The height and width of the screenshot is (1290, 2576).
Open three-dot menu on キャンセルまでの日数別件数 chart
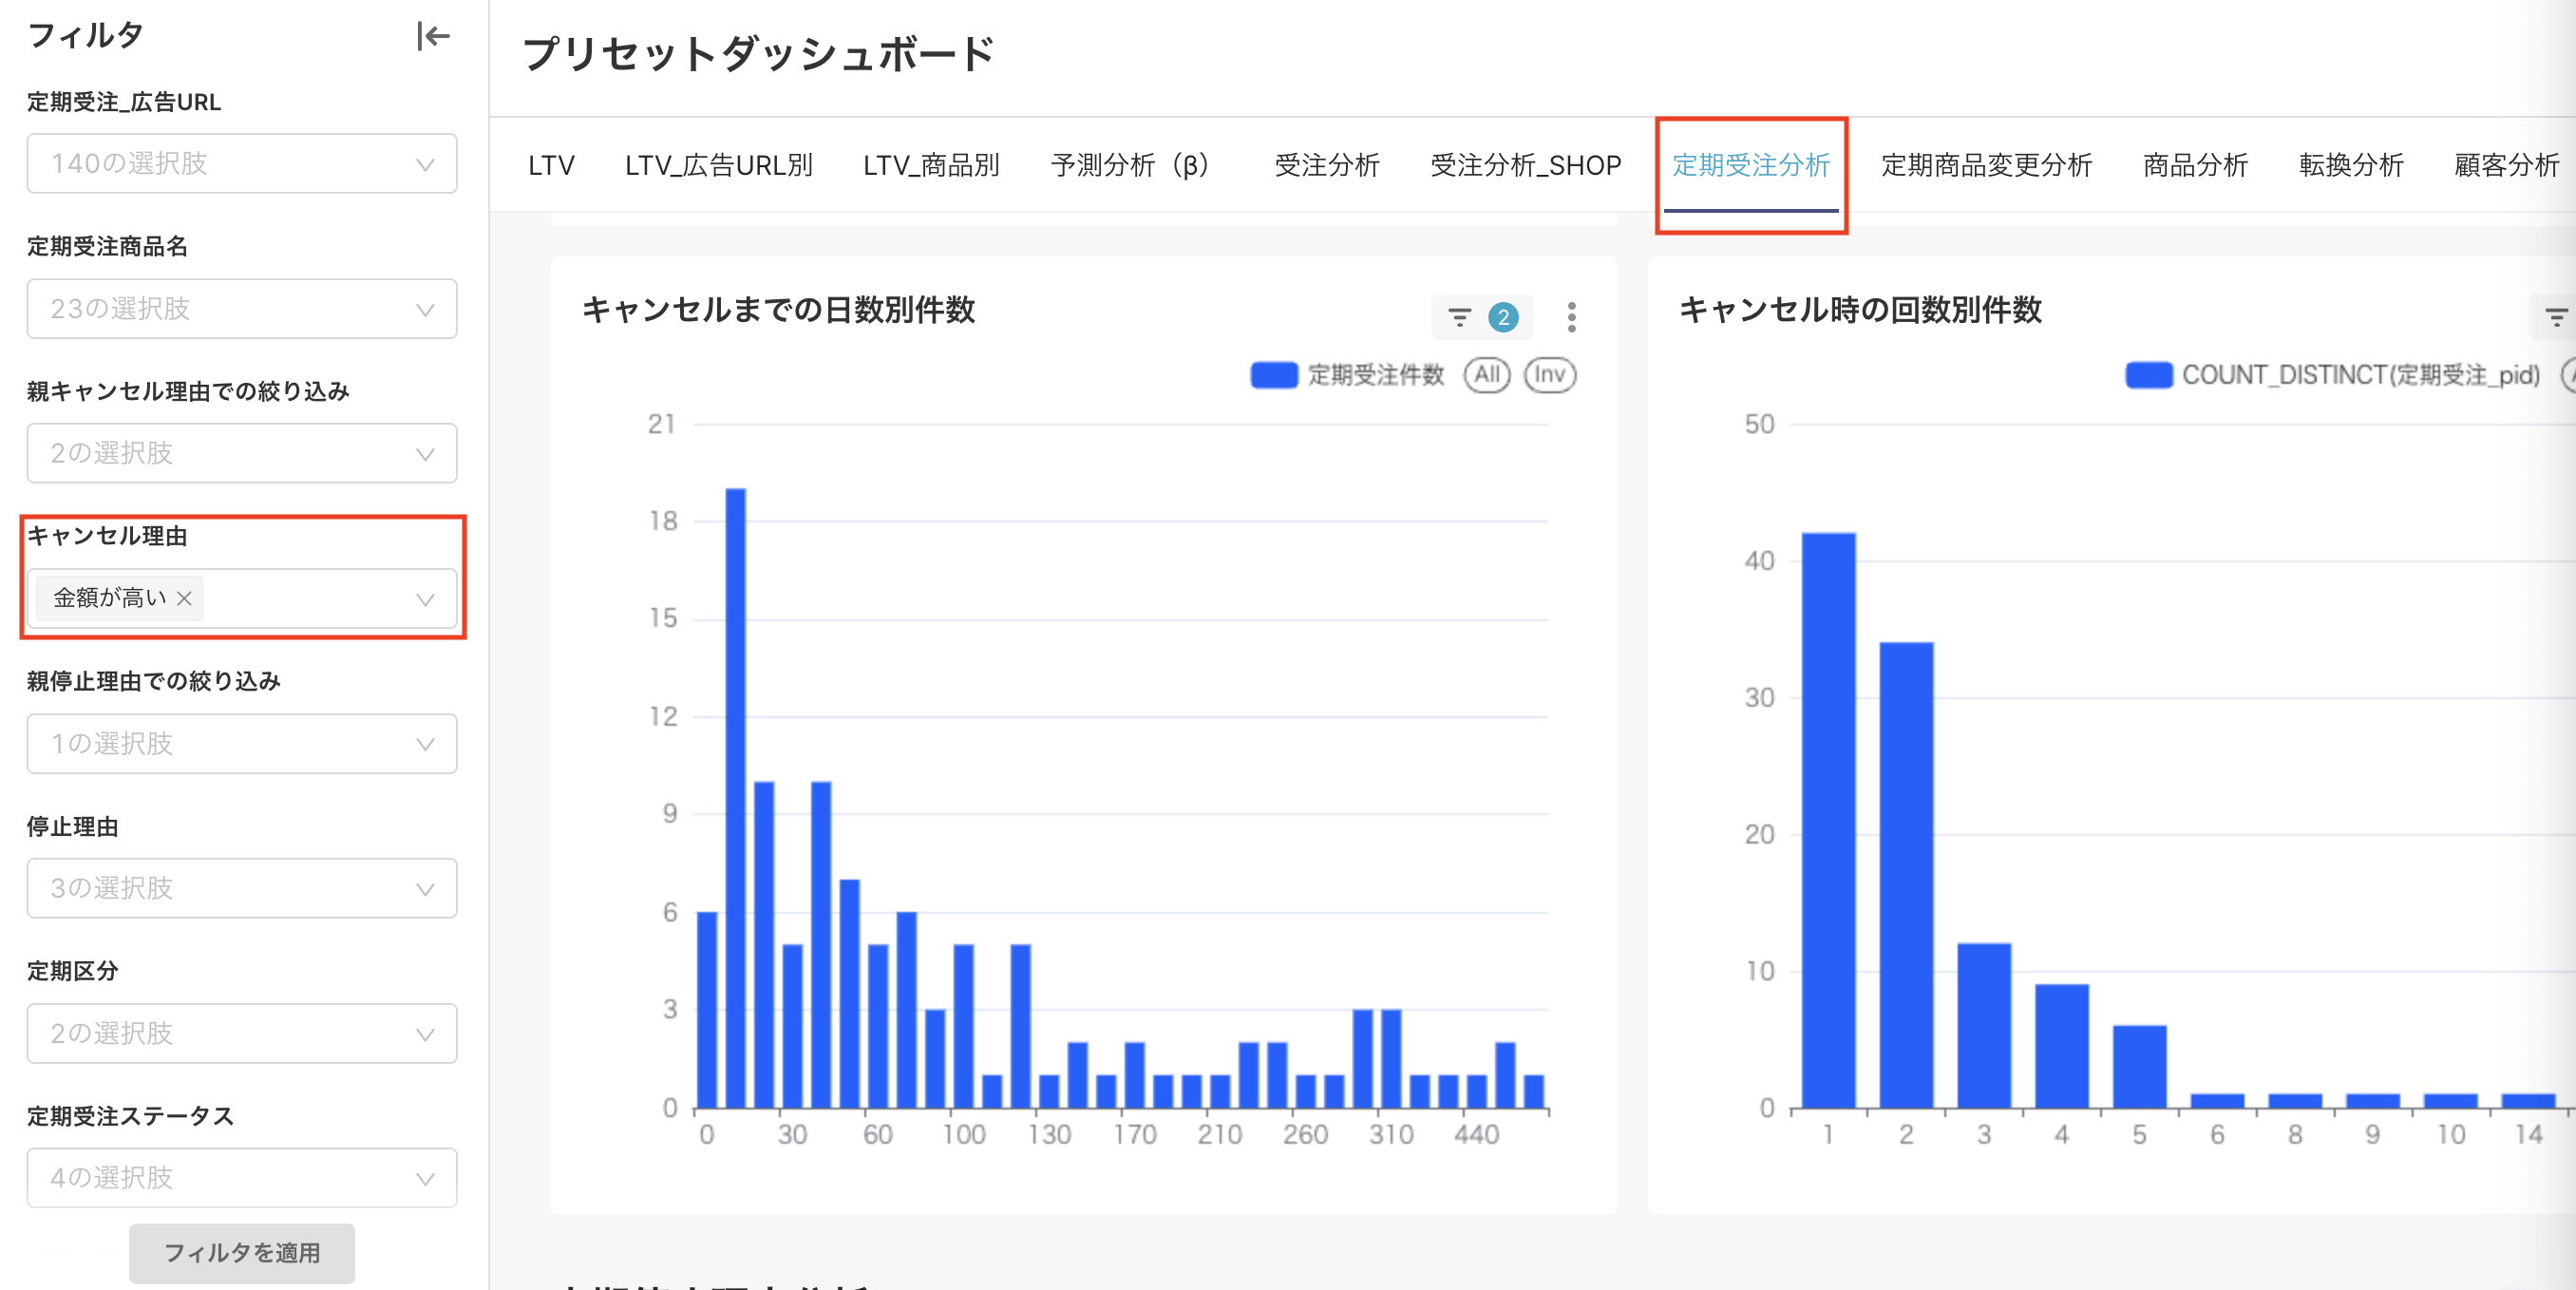click(1571, 318)
